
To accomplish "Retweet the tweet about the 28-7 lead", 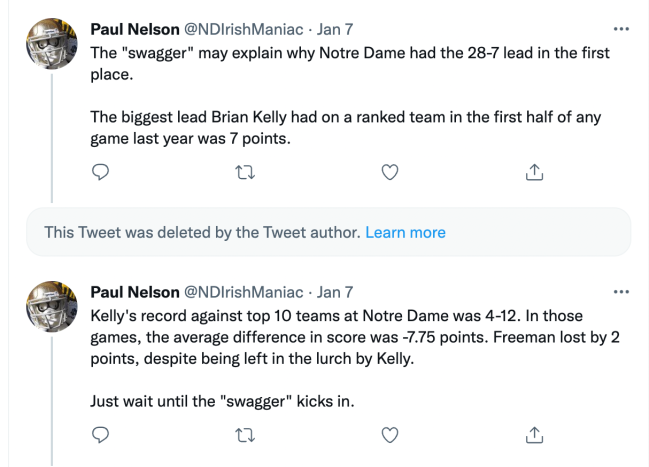I will point(241,174).
